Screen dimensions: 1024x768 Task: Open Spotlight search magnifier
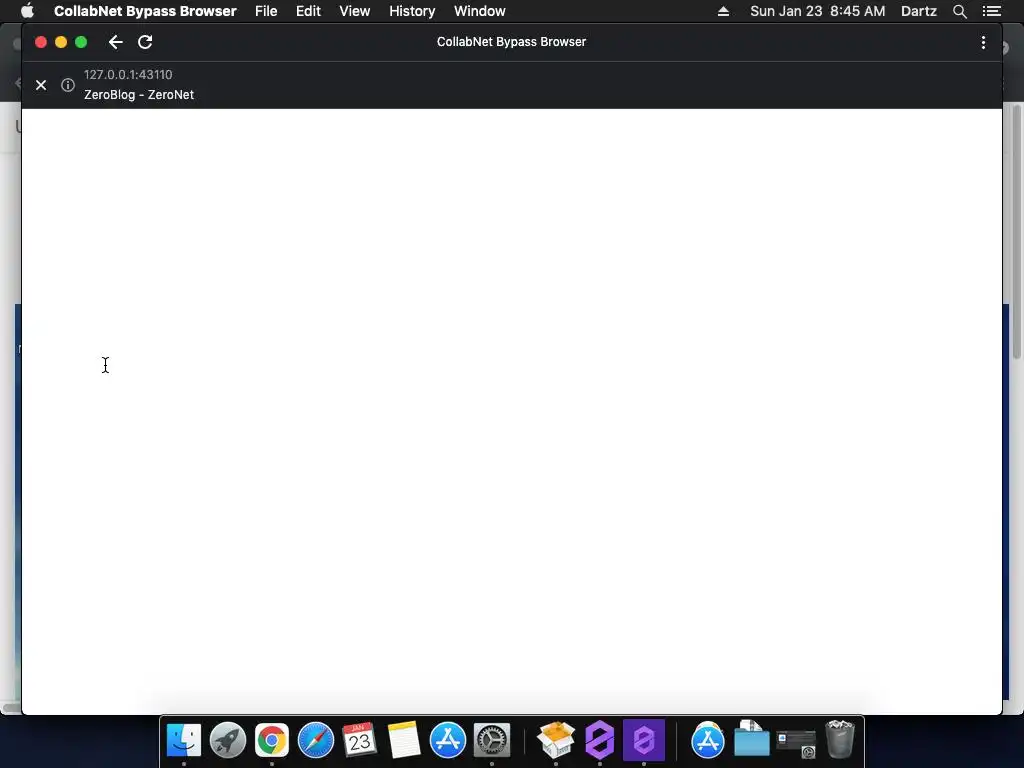pyautogui.click(x=959, y=11)
